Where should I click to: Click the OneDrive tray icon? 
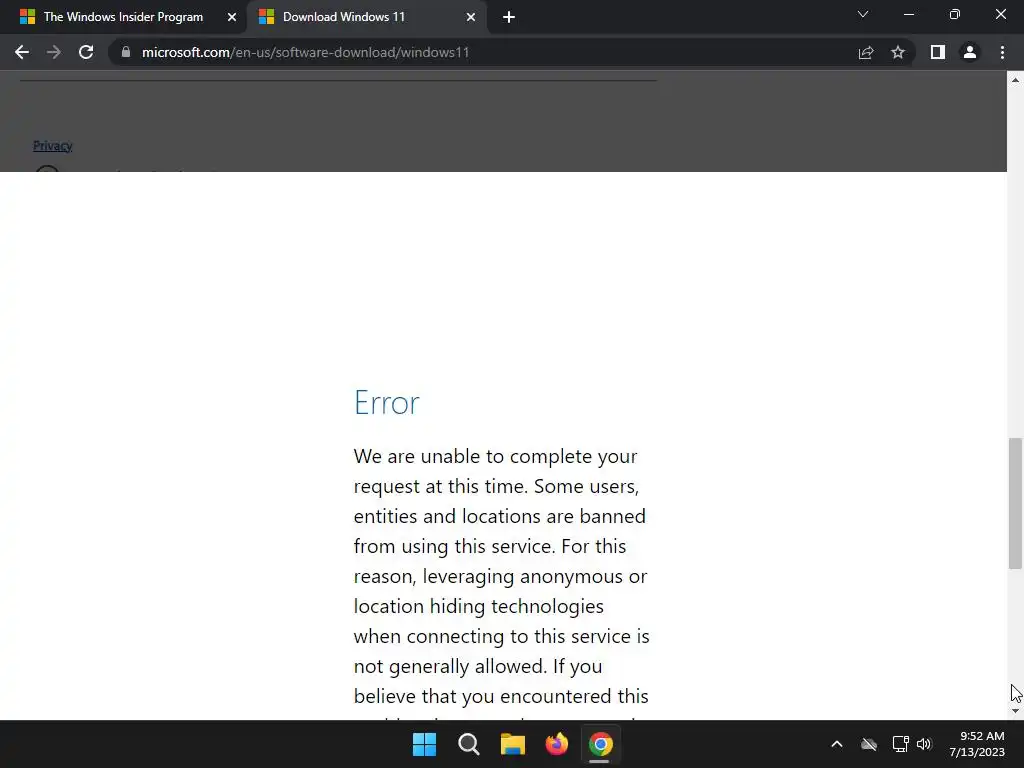[x=869, y=744]
